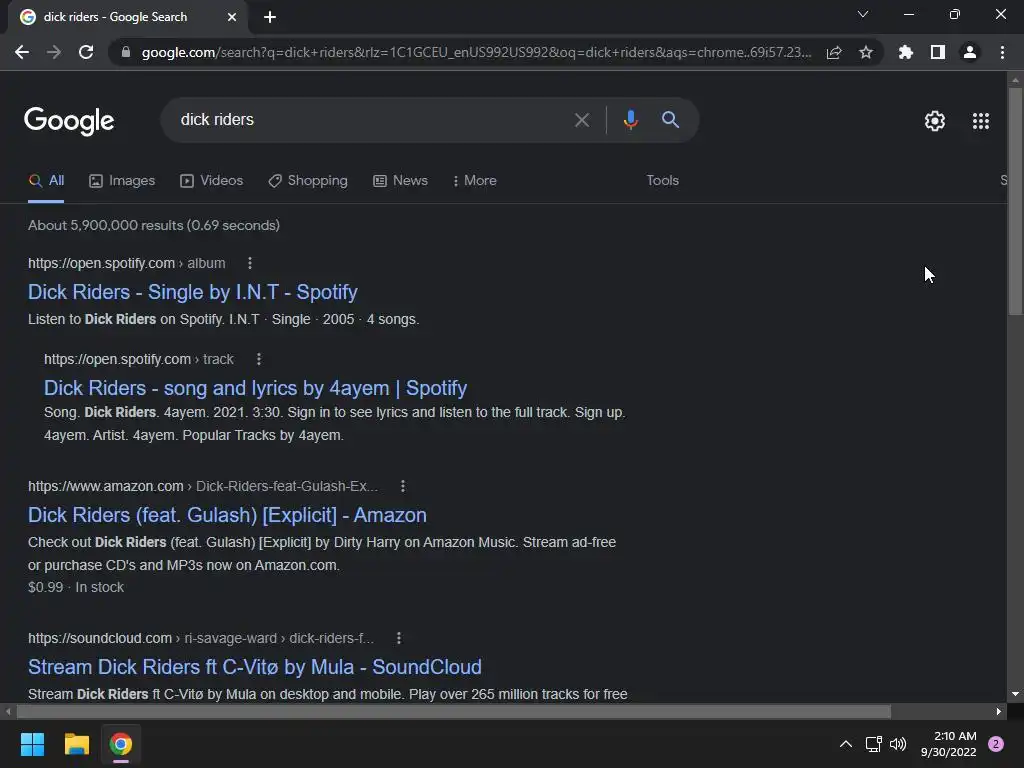Click the www.amazon.com URL breadcrumb
The image size is (1024, 768).
(202, 486)
